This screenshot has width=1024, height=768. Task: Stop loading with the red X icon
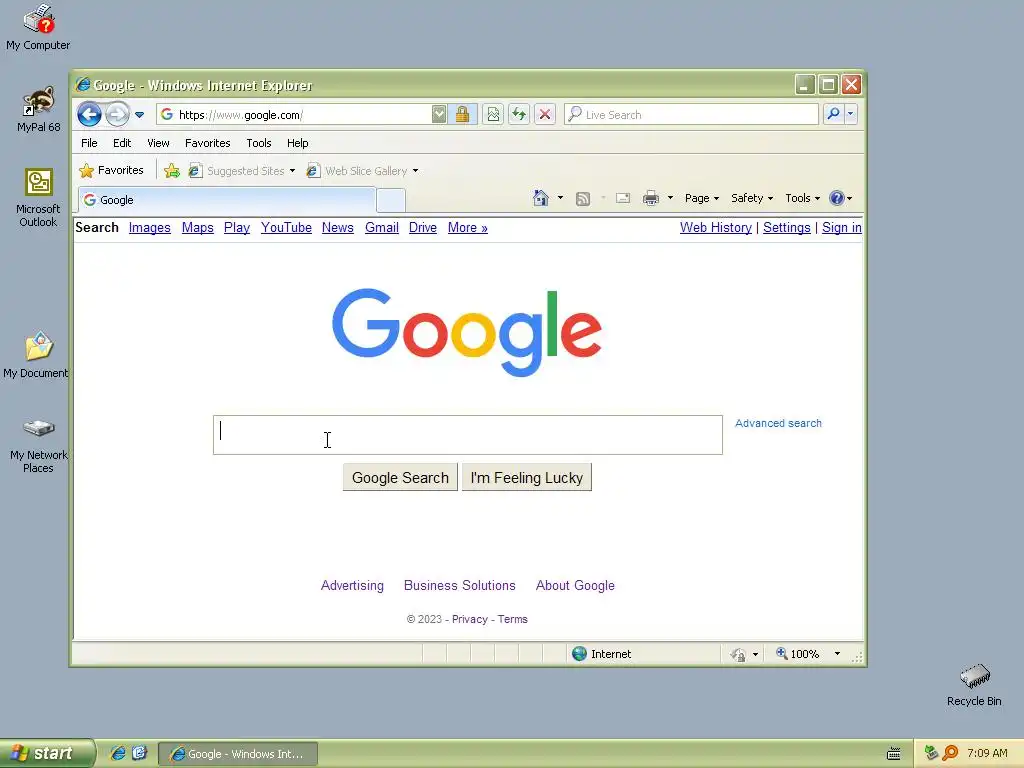pos(545,115)
